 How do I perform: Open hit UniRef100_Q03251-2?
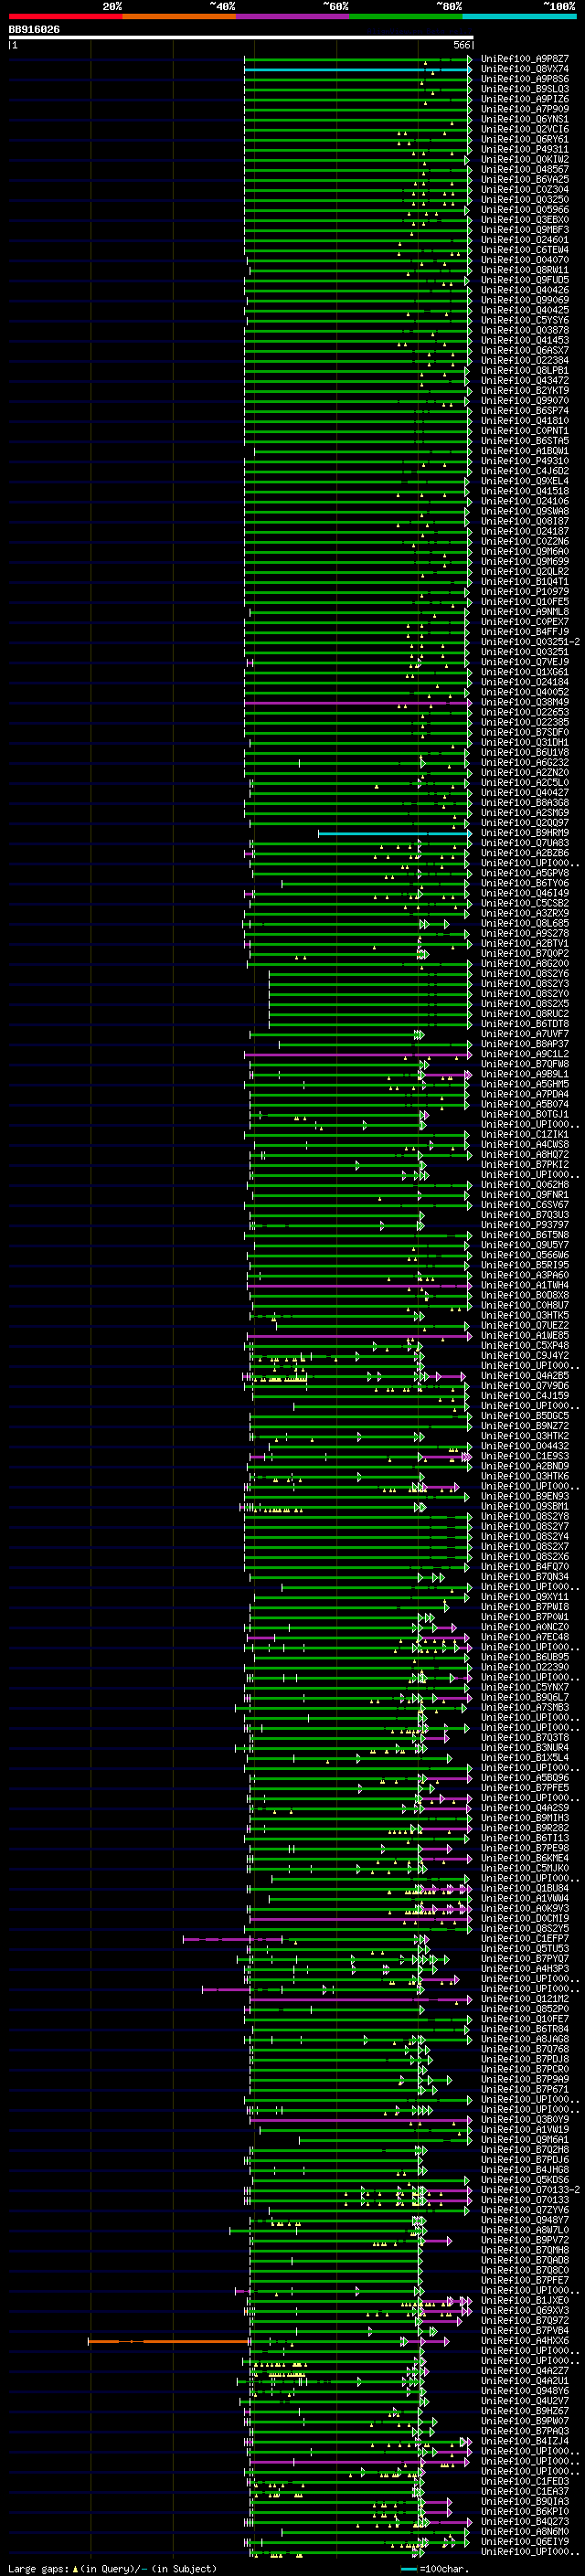coord(530,642)
